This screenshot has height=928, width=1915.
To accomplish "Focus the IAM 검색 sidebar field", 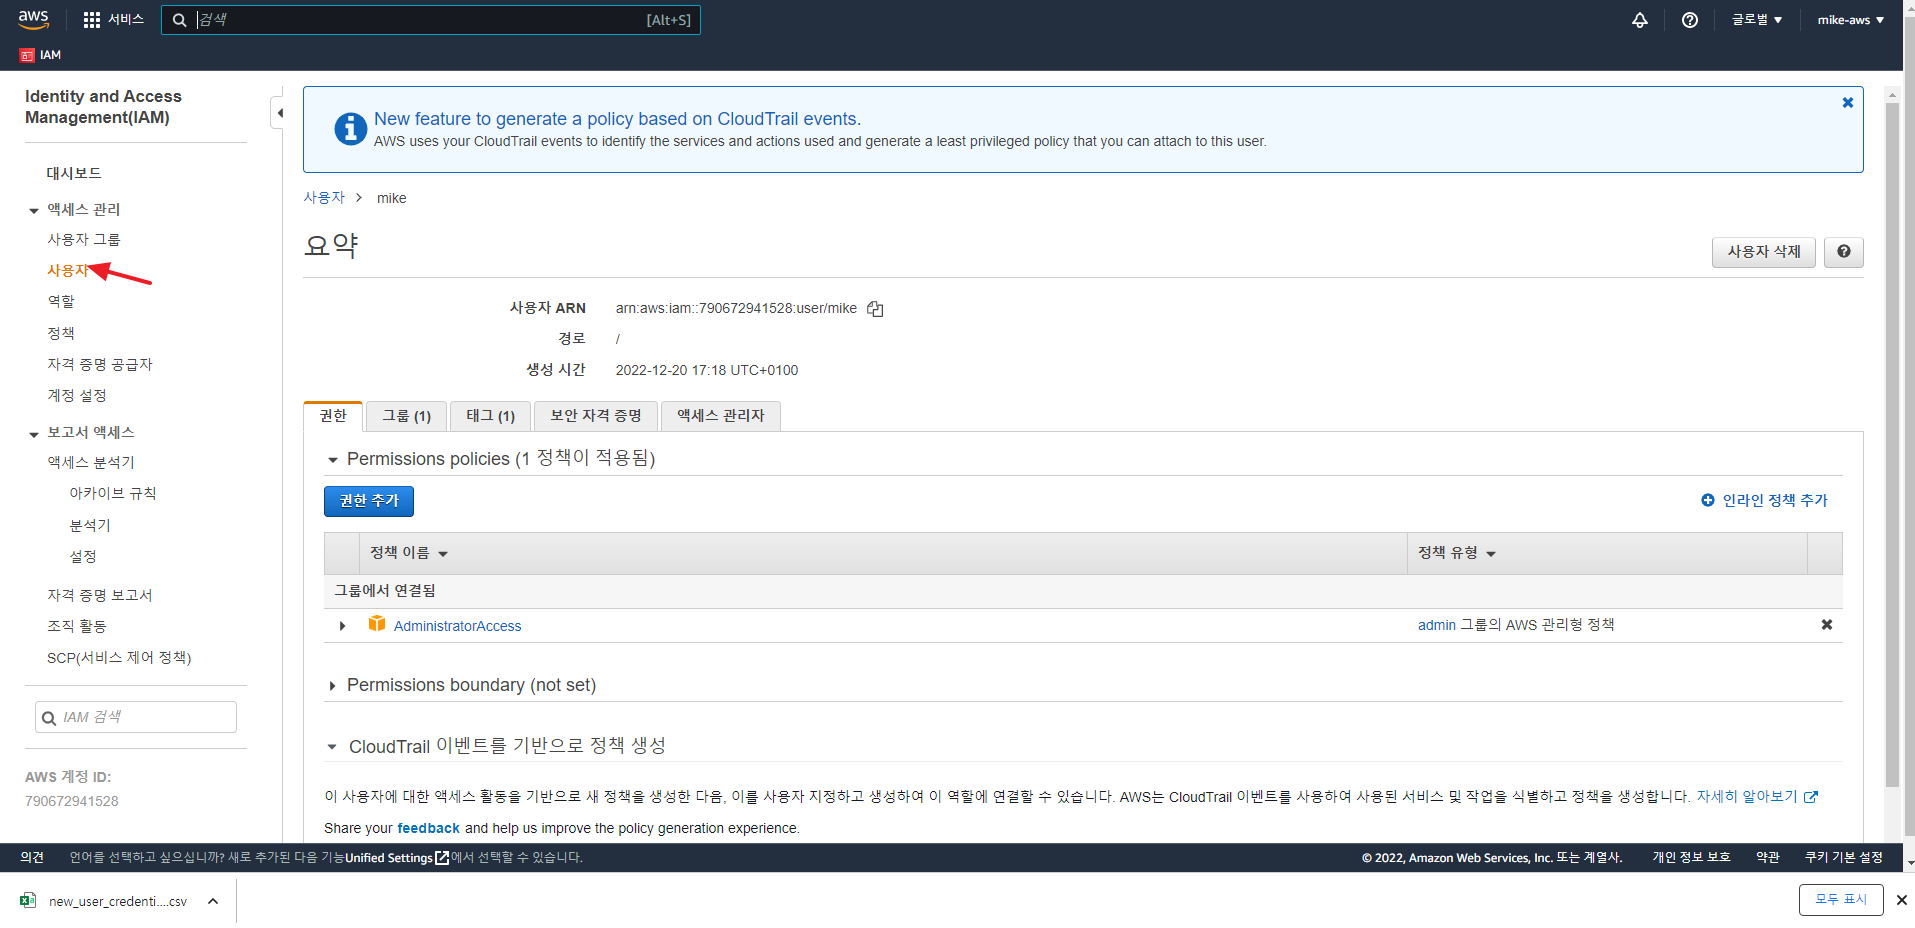I will (x=136, y=717).
